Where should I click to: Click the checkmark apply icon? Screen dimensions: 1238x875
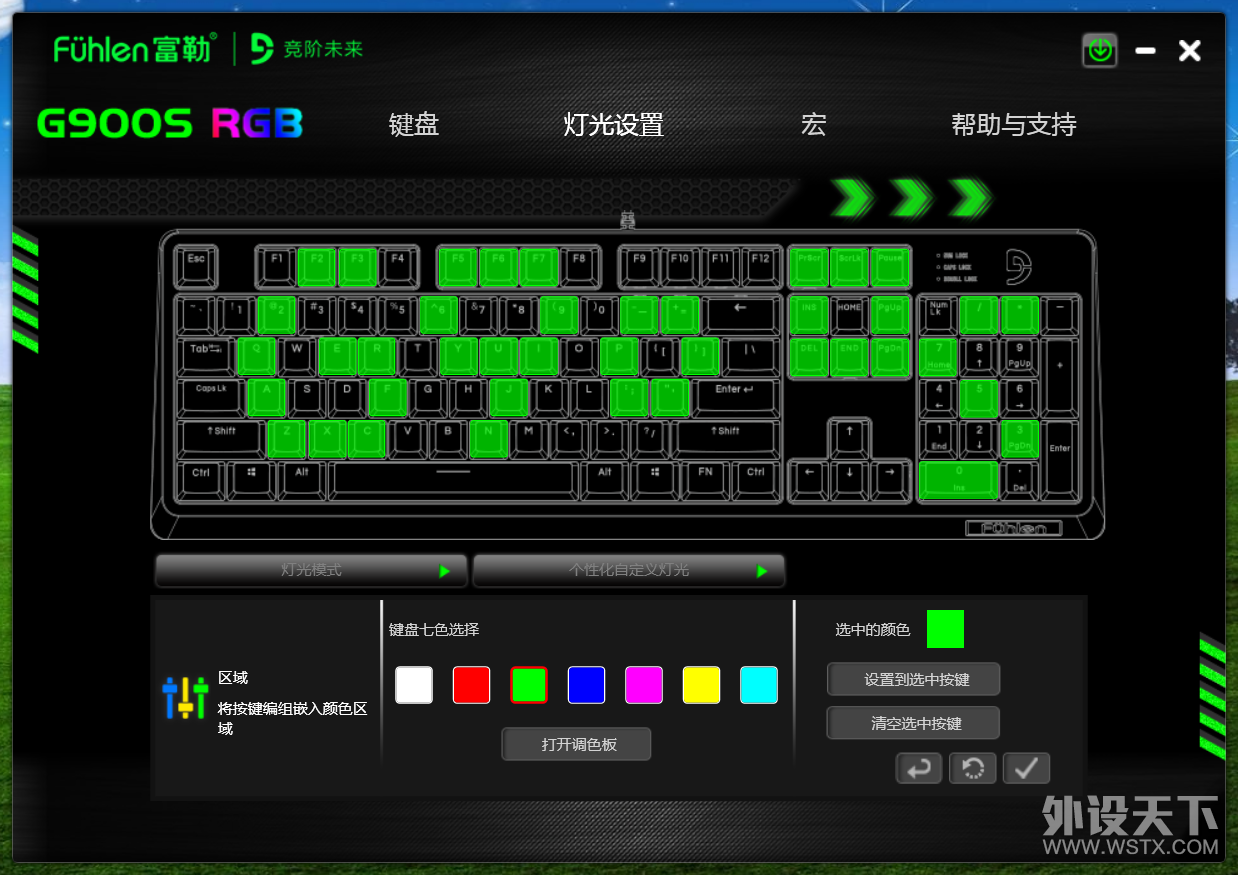tap(1027, 768)
